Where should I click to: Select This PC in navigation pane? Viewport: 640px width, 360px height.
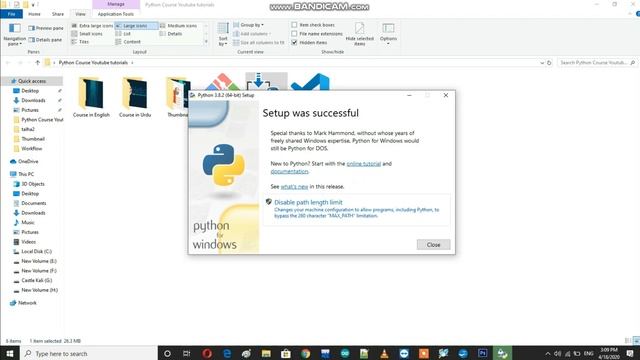(26, 174)
